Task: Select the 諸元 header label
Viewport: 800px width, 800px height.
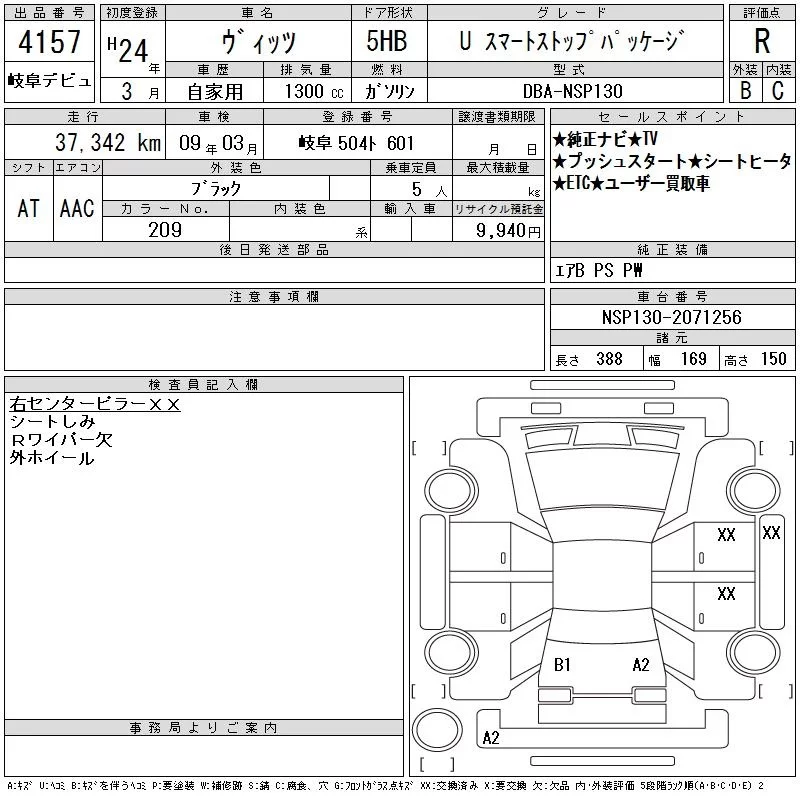Action: (672, 337)
